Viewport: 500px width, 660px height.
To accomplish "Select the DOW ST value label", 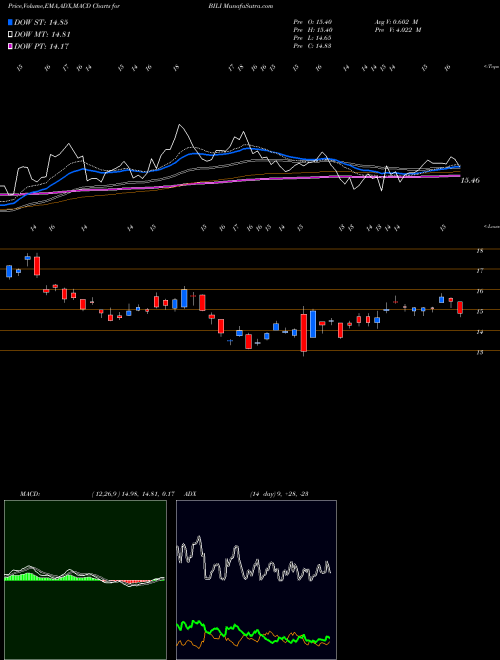I will pos(41,22).
